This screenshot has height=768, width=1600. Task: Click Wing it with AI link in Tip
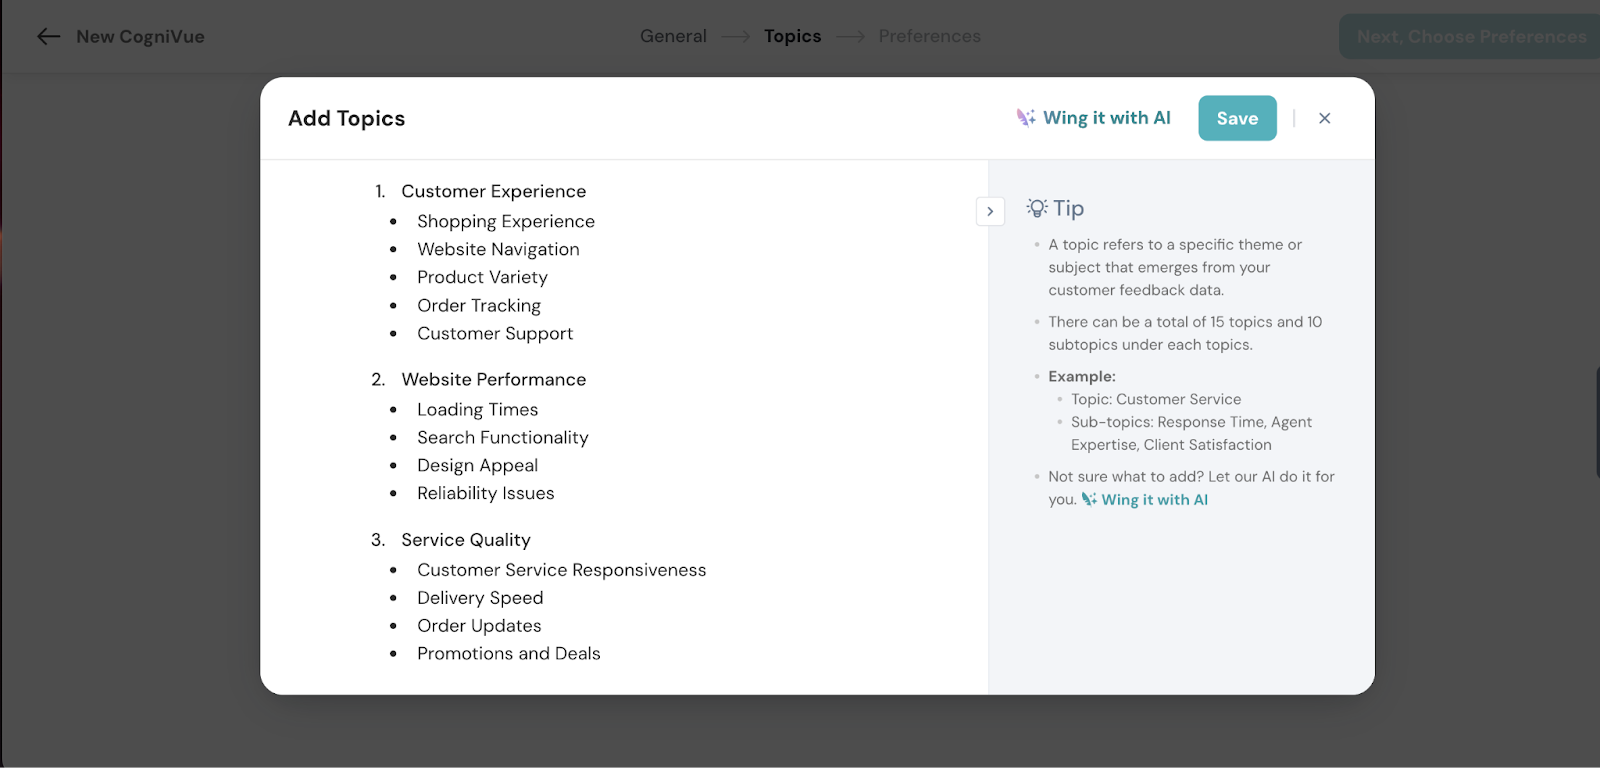click(1154, 500)
